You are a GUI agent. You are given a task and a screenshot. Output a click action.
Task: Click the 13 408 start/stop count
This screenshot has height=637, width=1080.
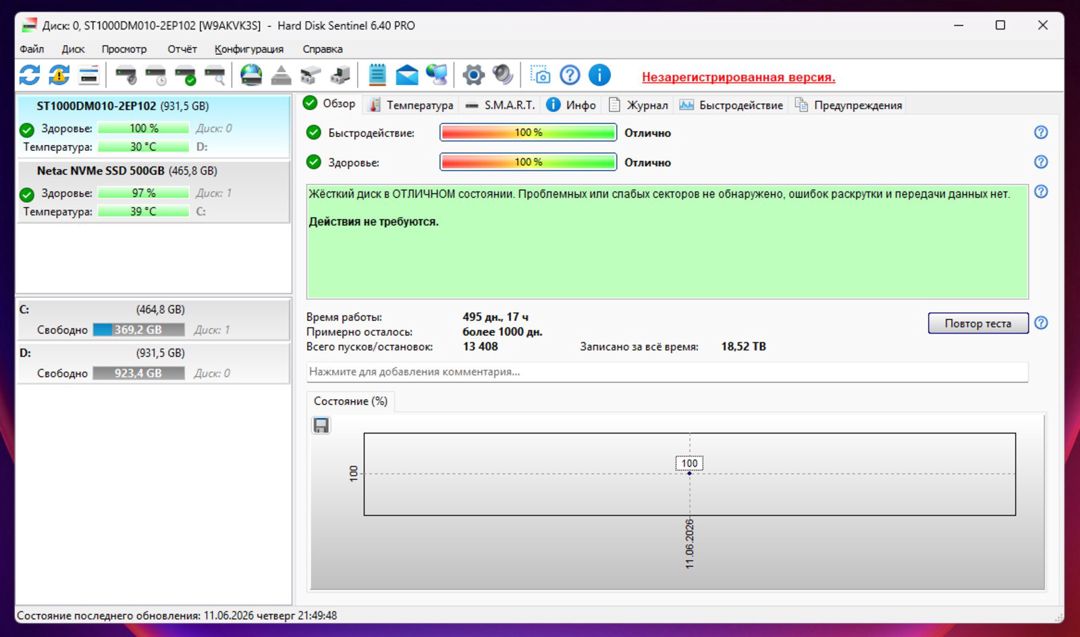(480, 346)
